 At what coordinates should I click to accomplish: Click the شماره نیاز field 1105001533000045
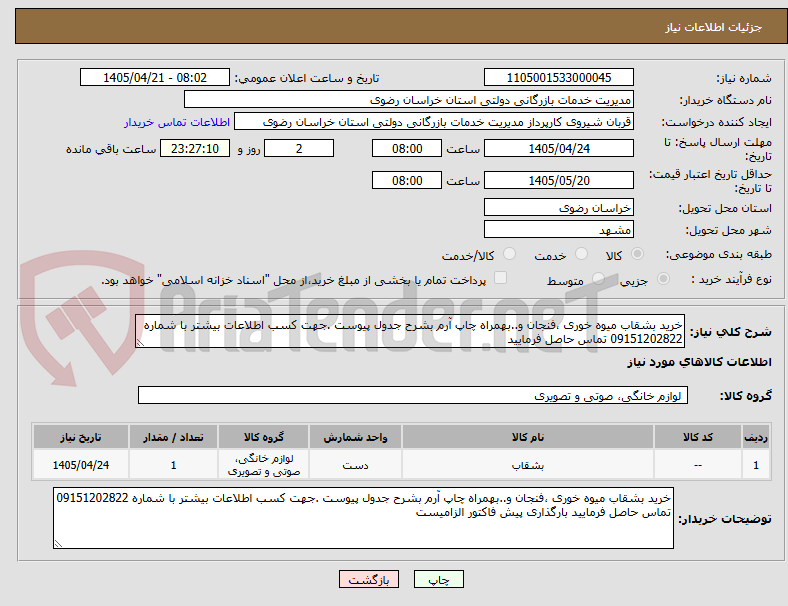pyautogui.click(x=558, y=77)
